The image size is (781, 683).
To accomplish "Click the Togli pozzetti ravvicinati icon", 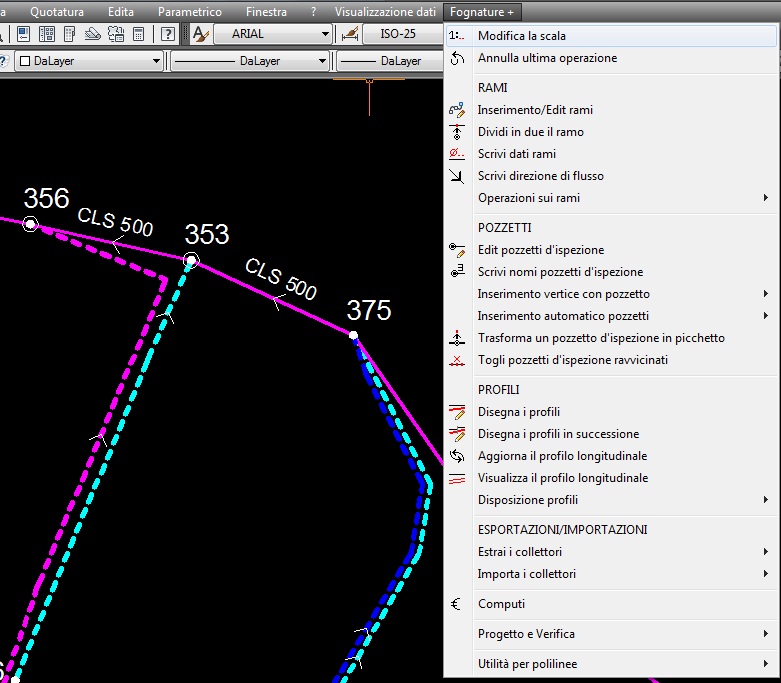I will point(457,360).
